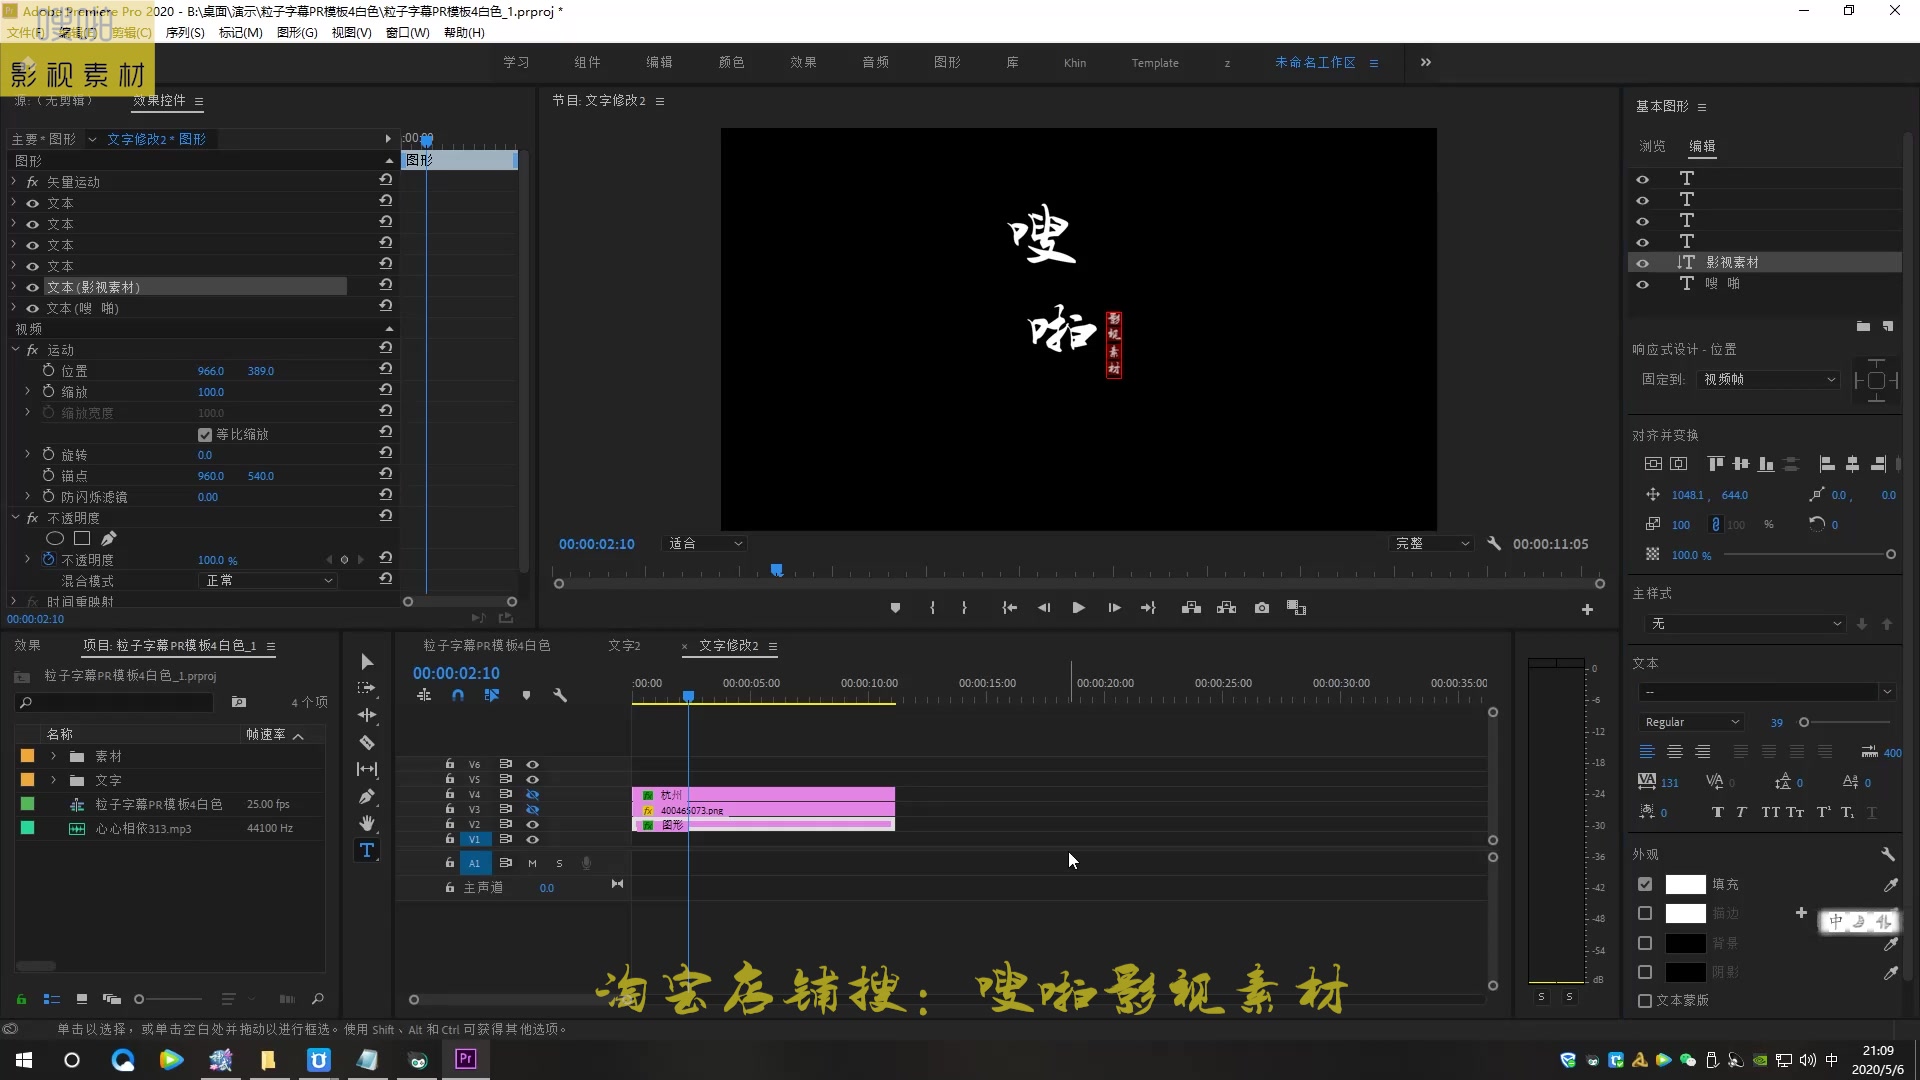Hide the 影视素材 text layer eye icon
Image resolution: width=1920 pixels, height=1080 pixels.
pyautogui.click(x=1642, y=263)
